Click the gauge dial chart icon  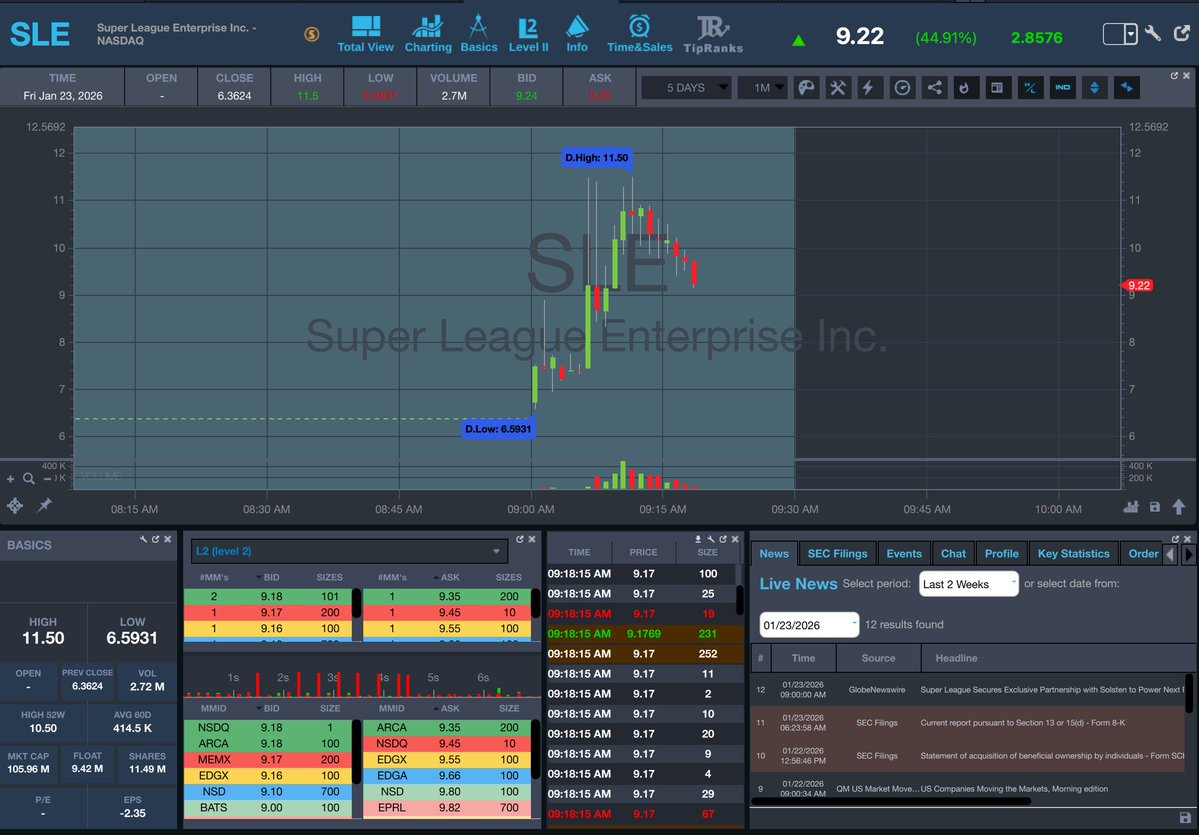click(x=902, y=88)
